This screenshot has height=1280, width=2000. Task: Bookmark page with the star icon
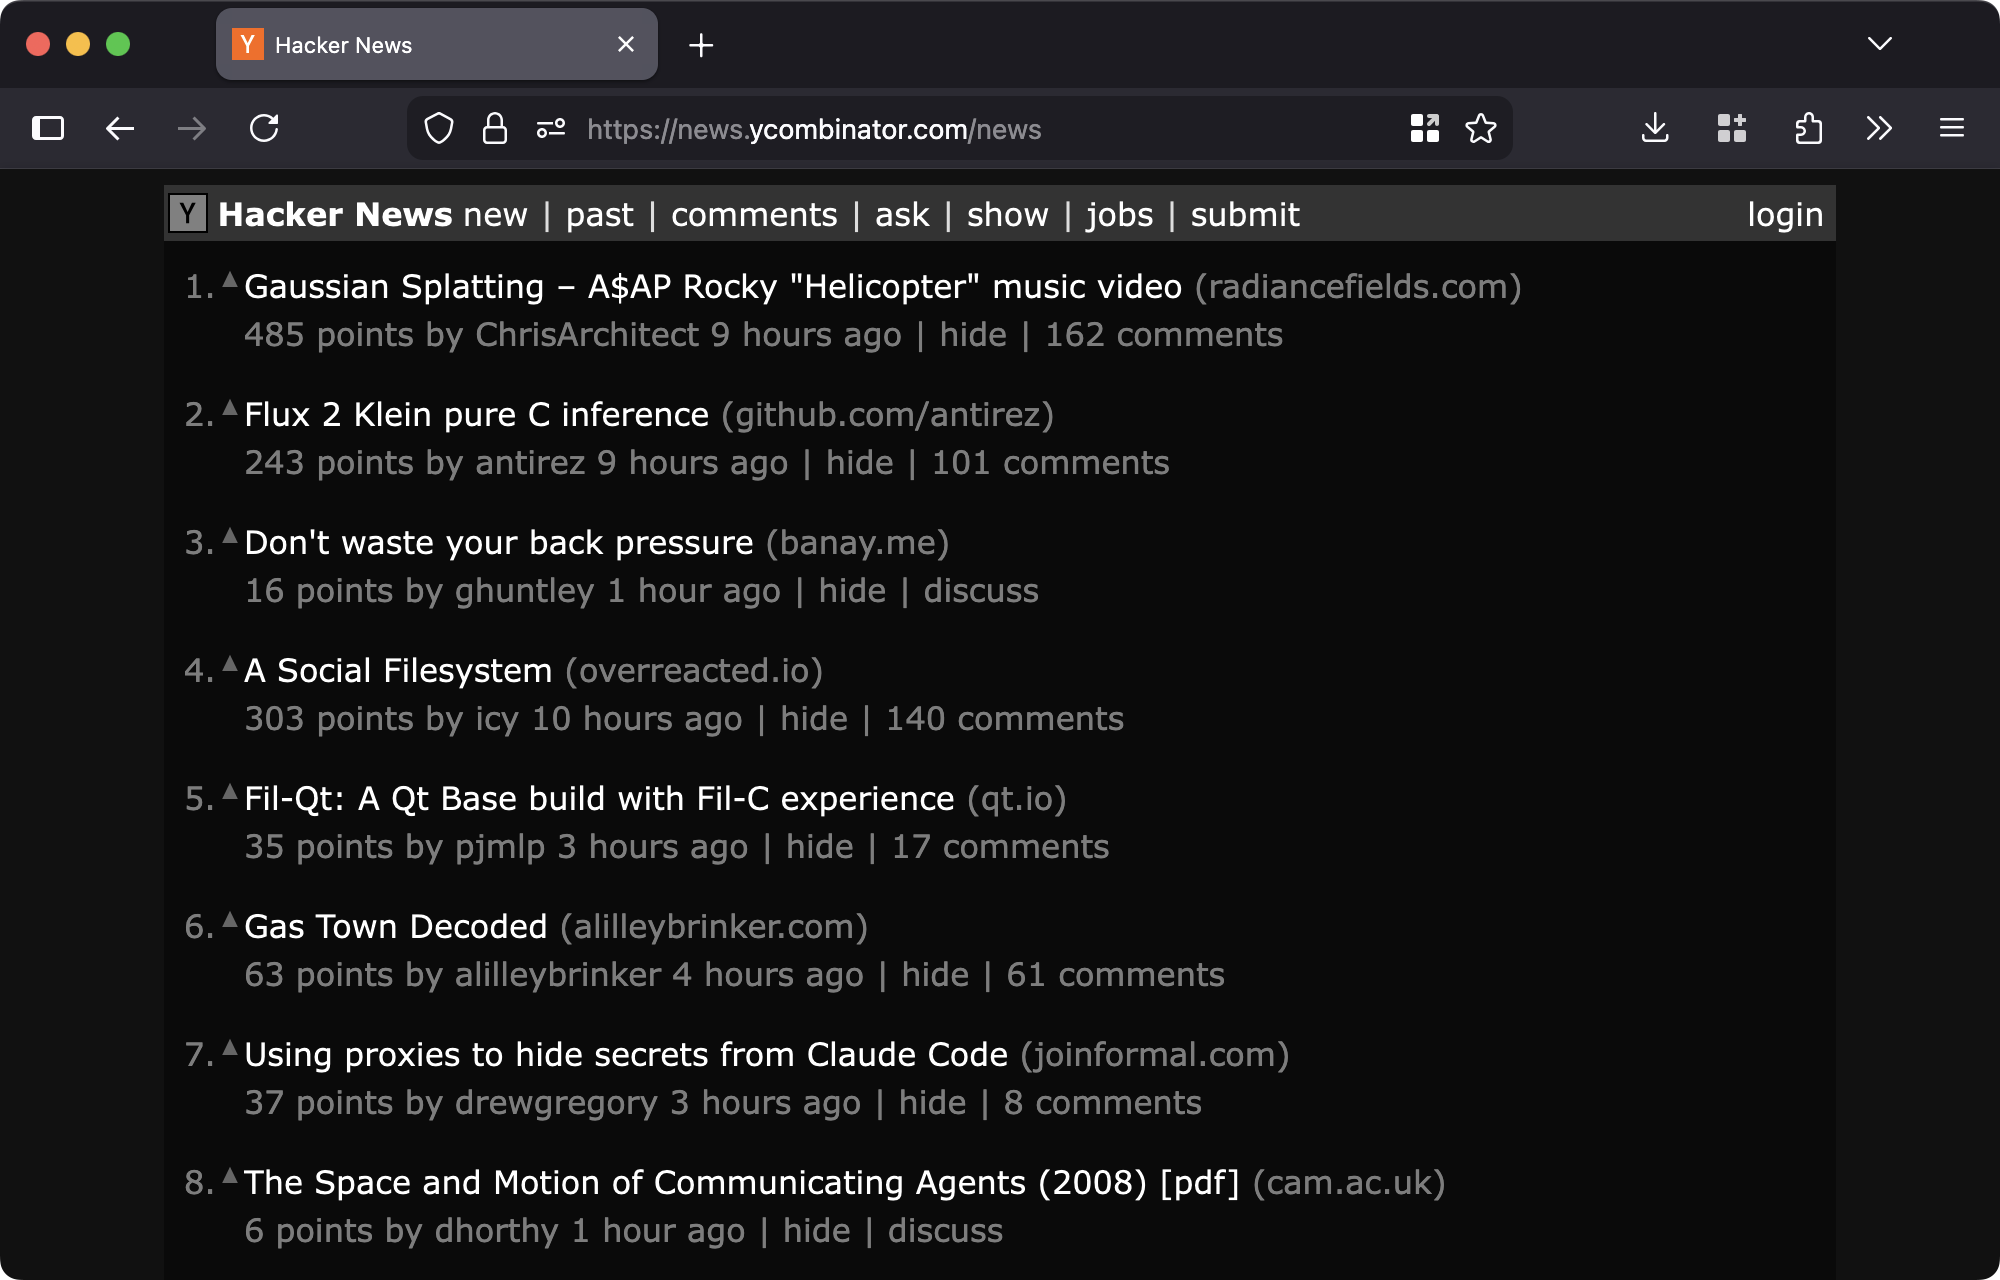coord(1480,129)
